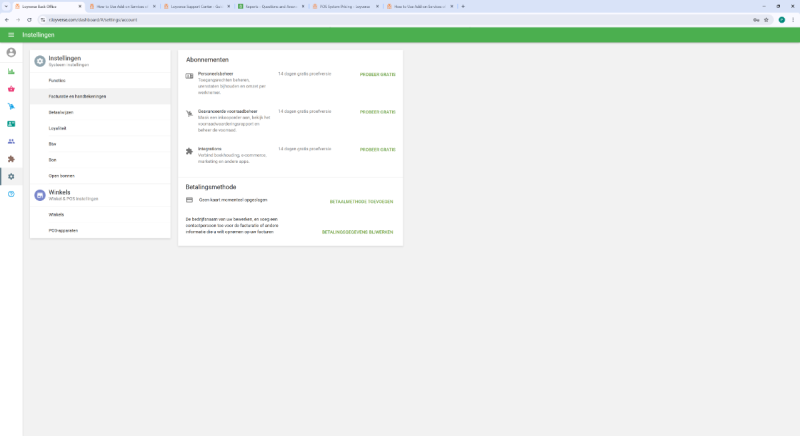Click Betaalmethode Toevoegen button

361,201
